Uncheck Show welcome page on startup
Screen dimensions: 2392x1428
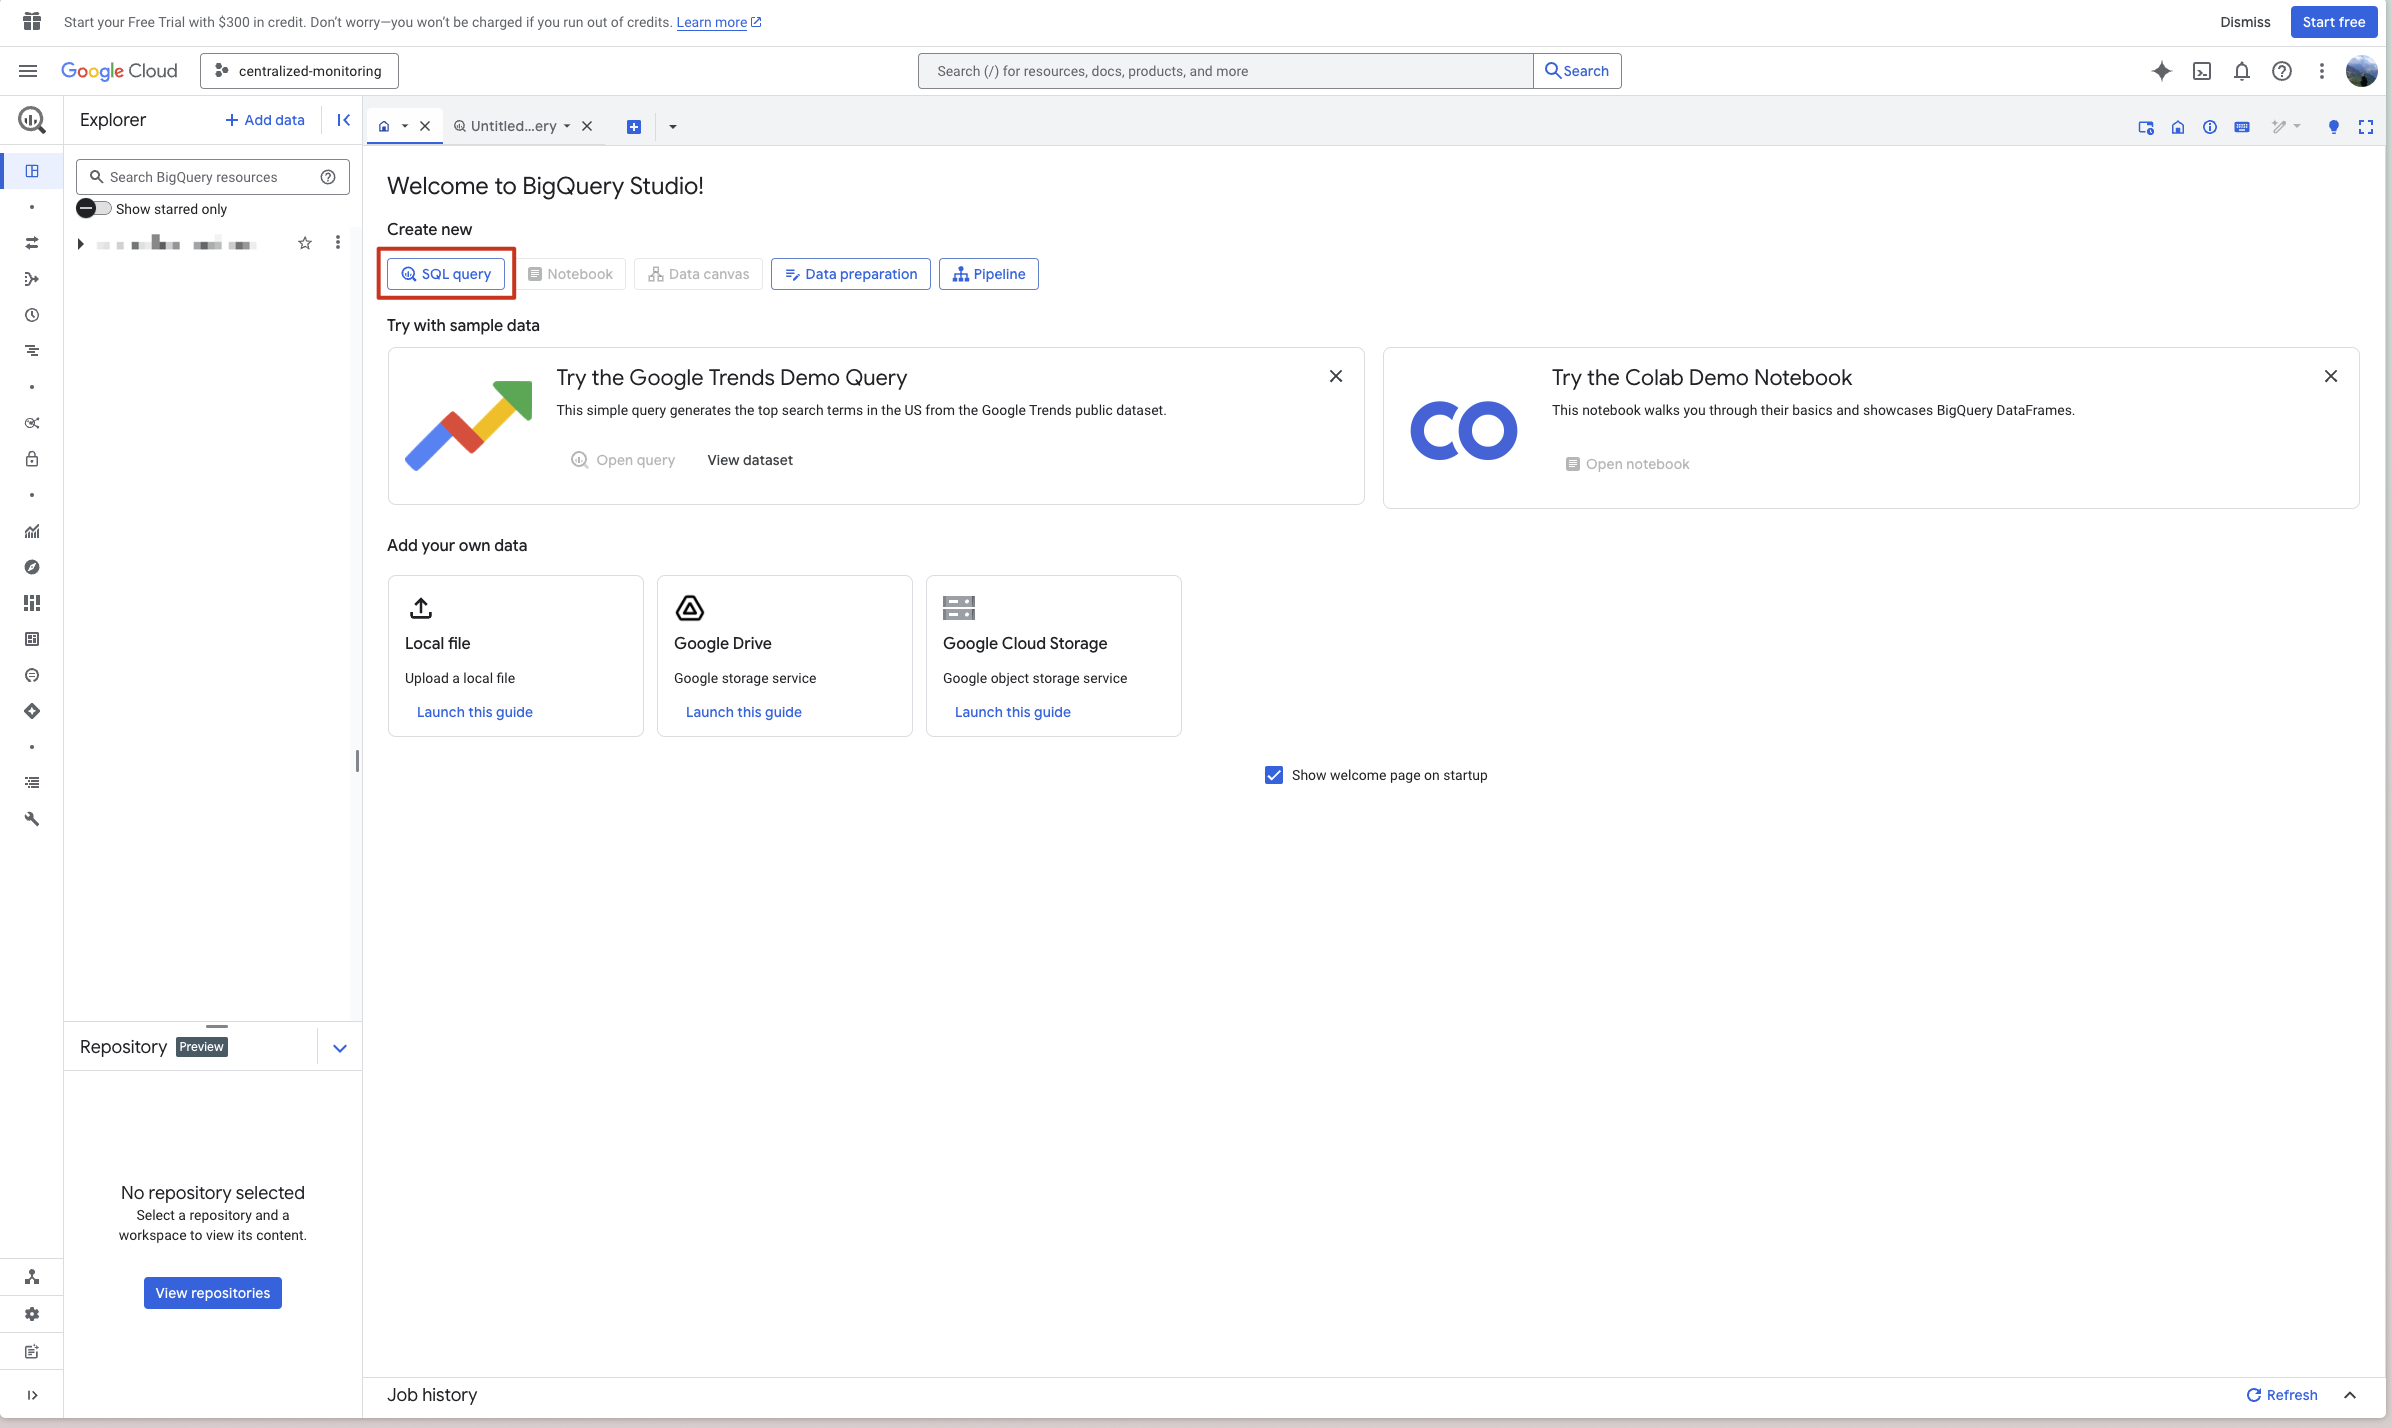click(1274, 775)
